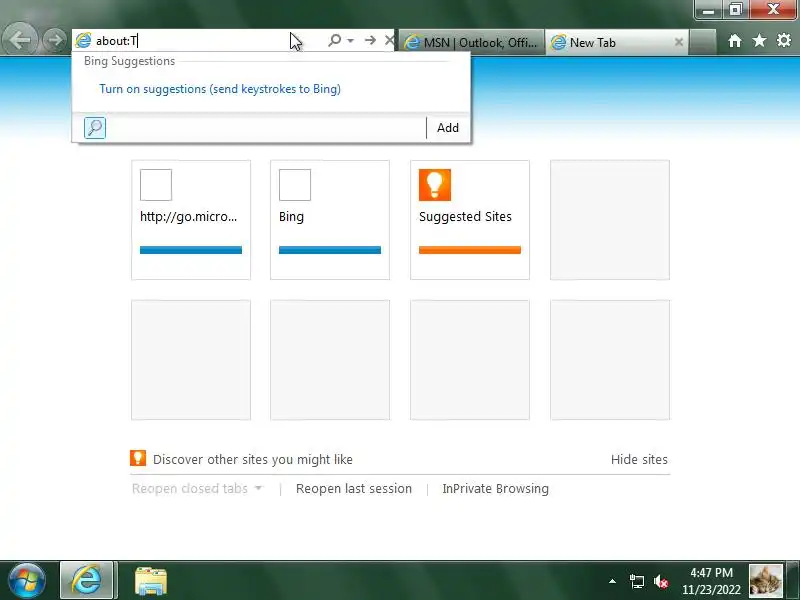Open the Tools gear icon
Screen dimensions: 800x600
coord(784,40)
